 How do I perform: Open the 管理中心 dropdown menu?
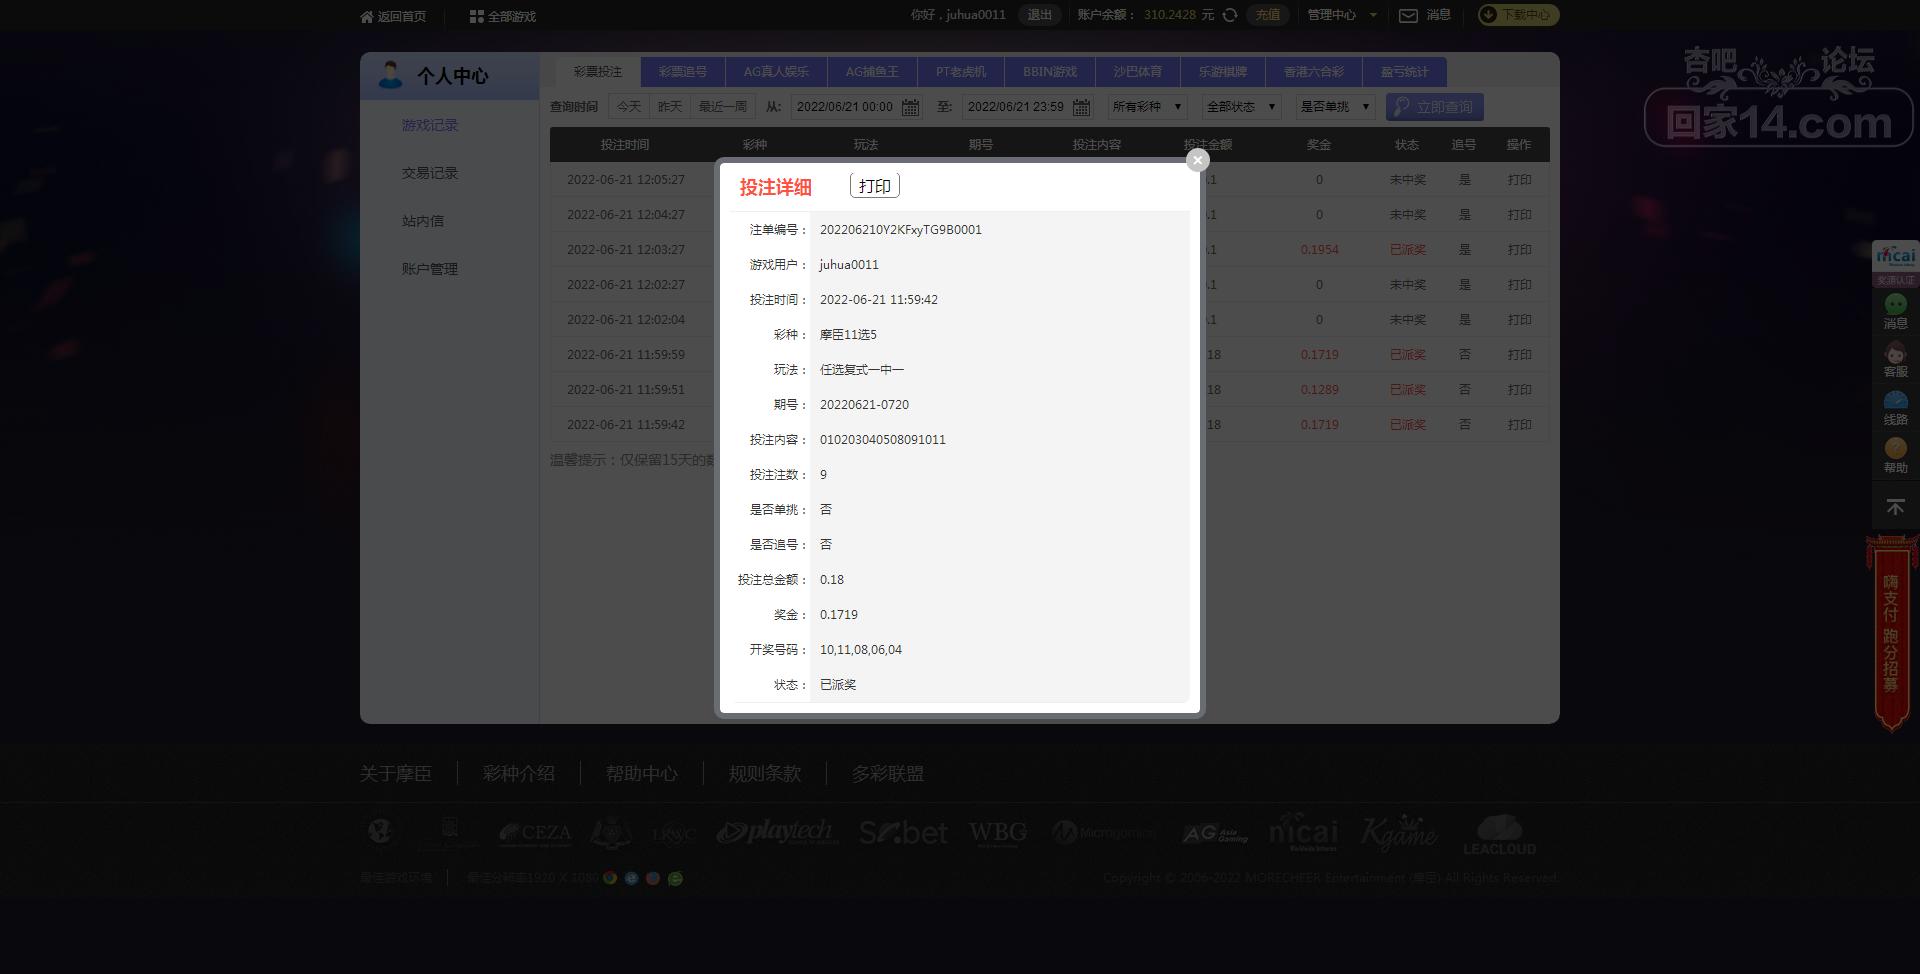point(1342,15)
